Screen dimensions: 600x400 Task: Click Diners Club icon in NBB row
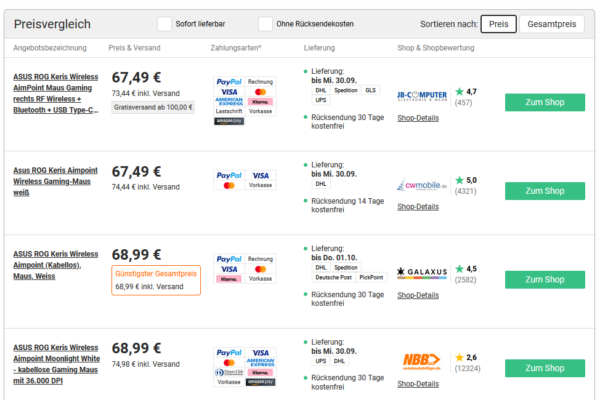tap(229, 372)
